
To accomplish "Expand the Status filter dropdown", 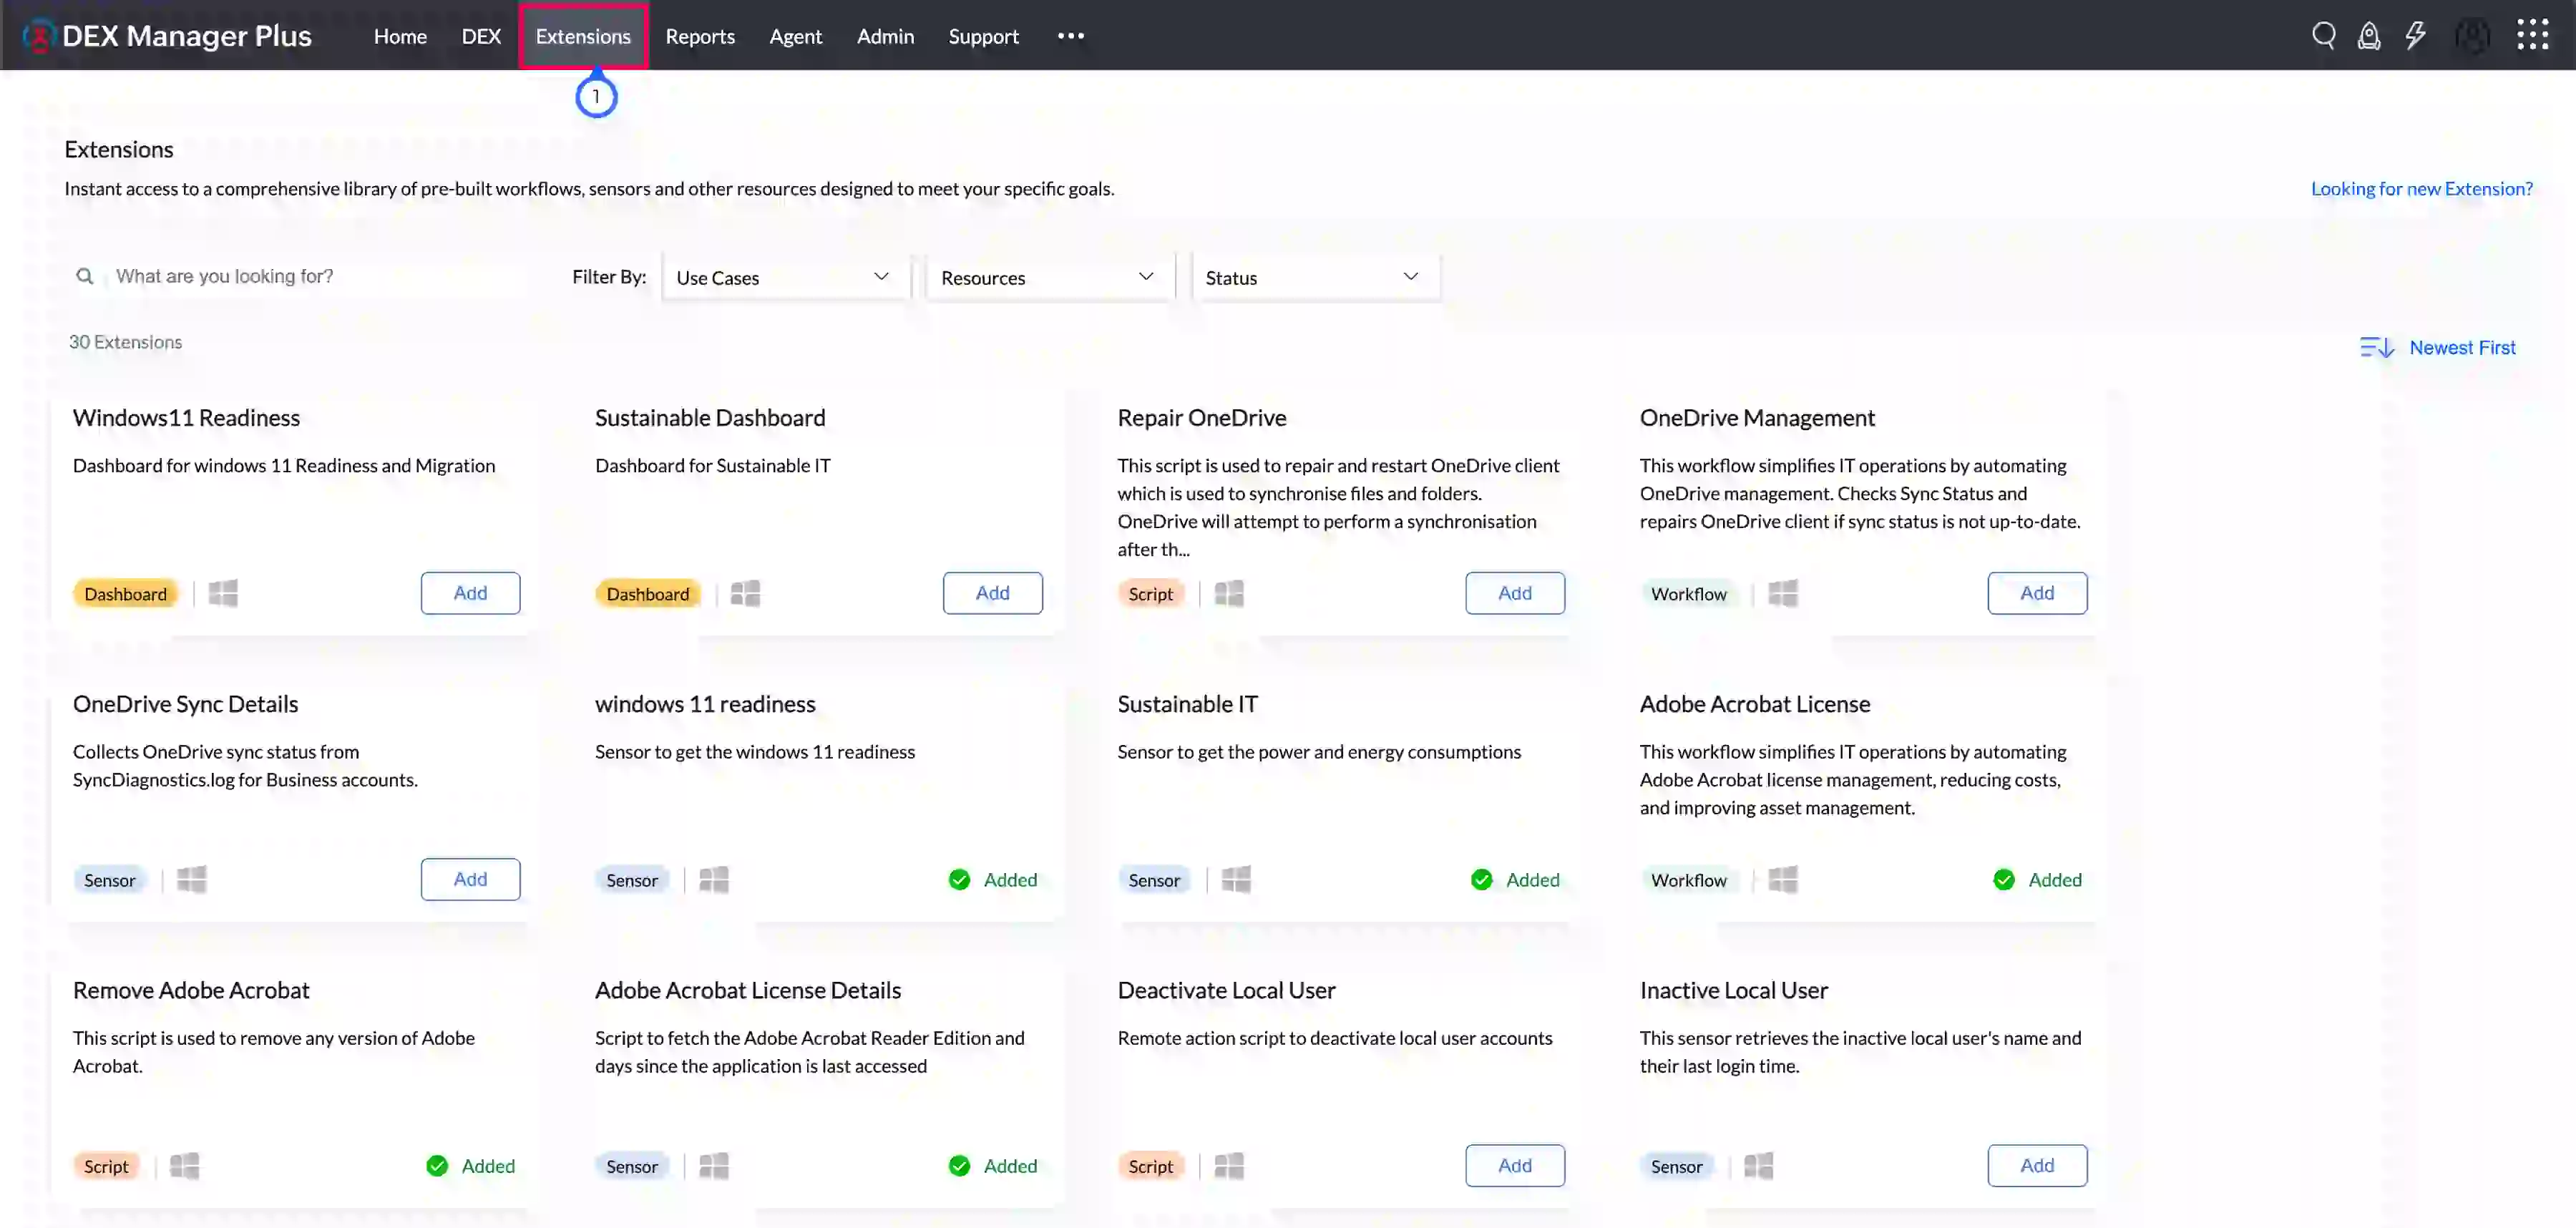I will click(x=1315, y=277).
